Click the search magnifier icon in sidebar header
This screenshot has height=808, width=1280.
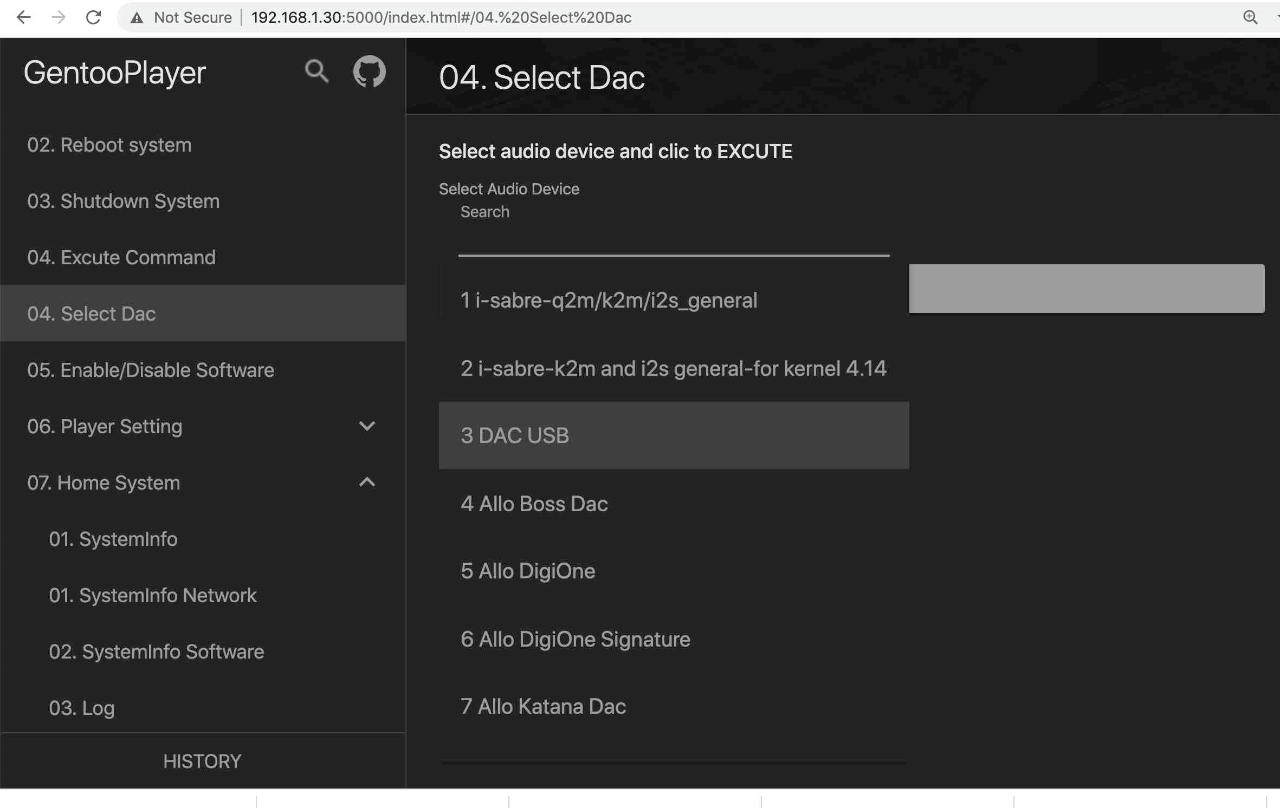(x=317, y=71)
